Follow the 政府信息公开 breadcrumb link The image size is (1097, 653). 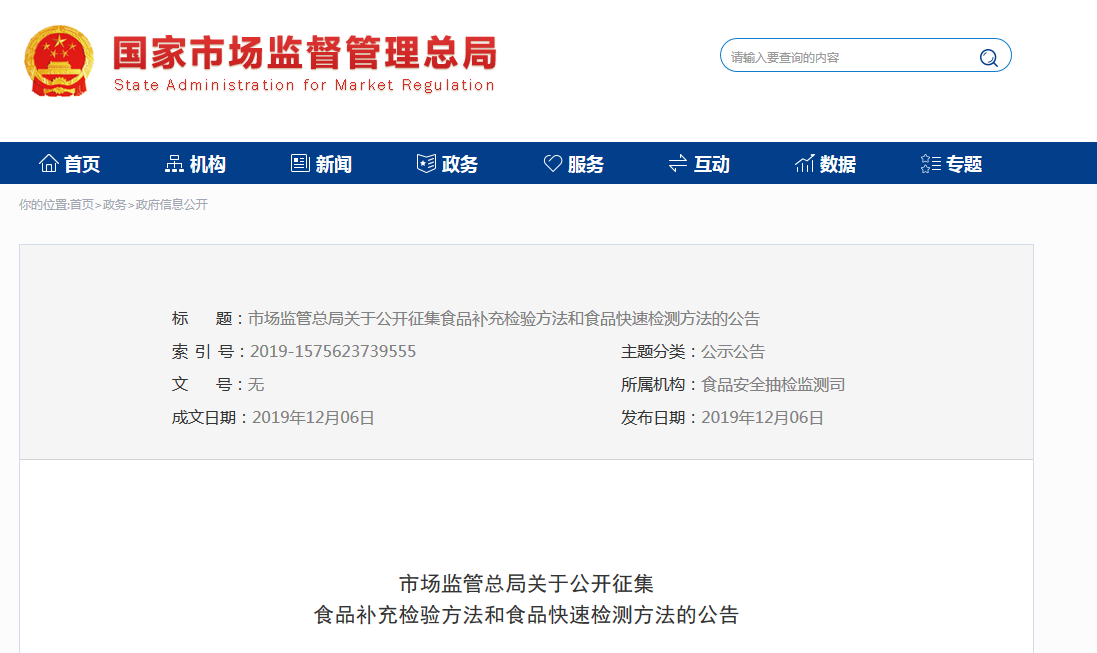click(x=171, y=204)
